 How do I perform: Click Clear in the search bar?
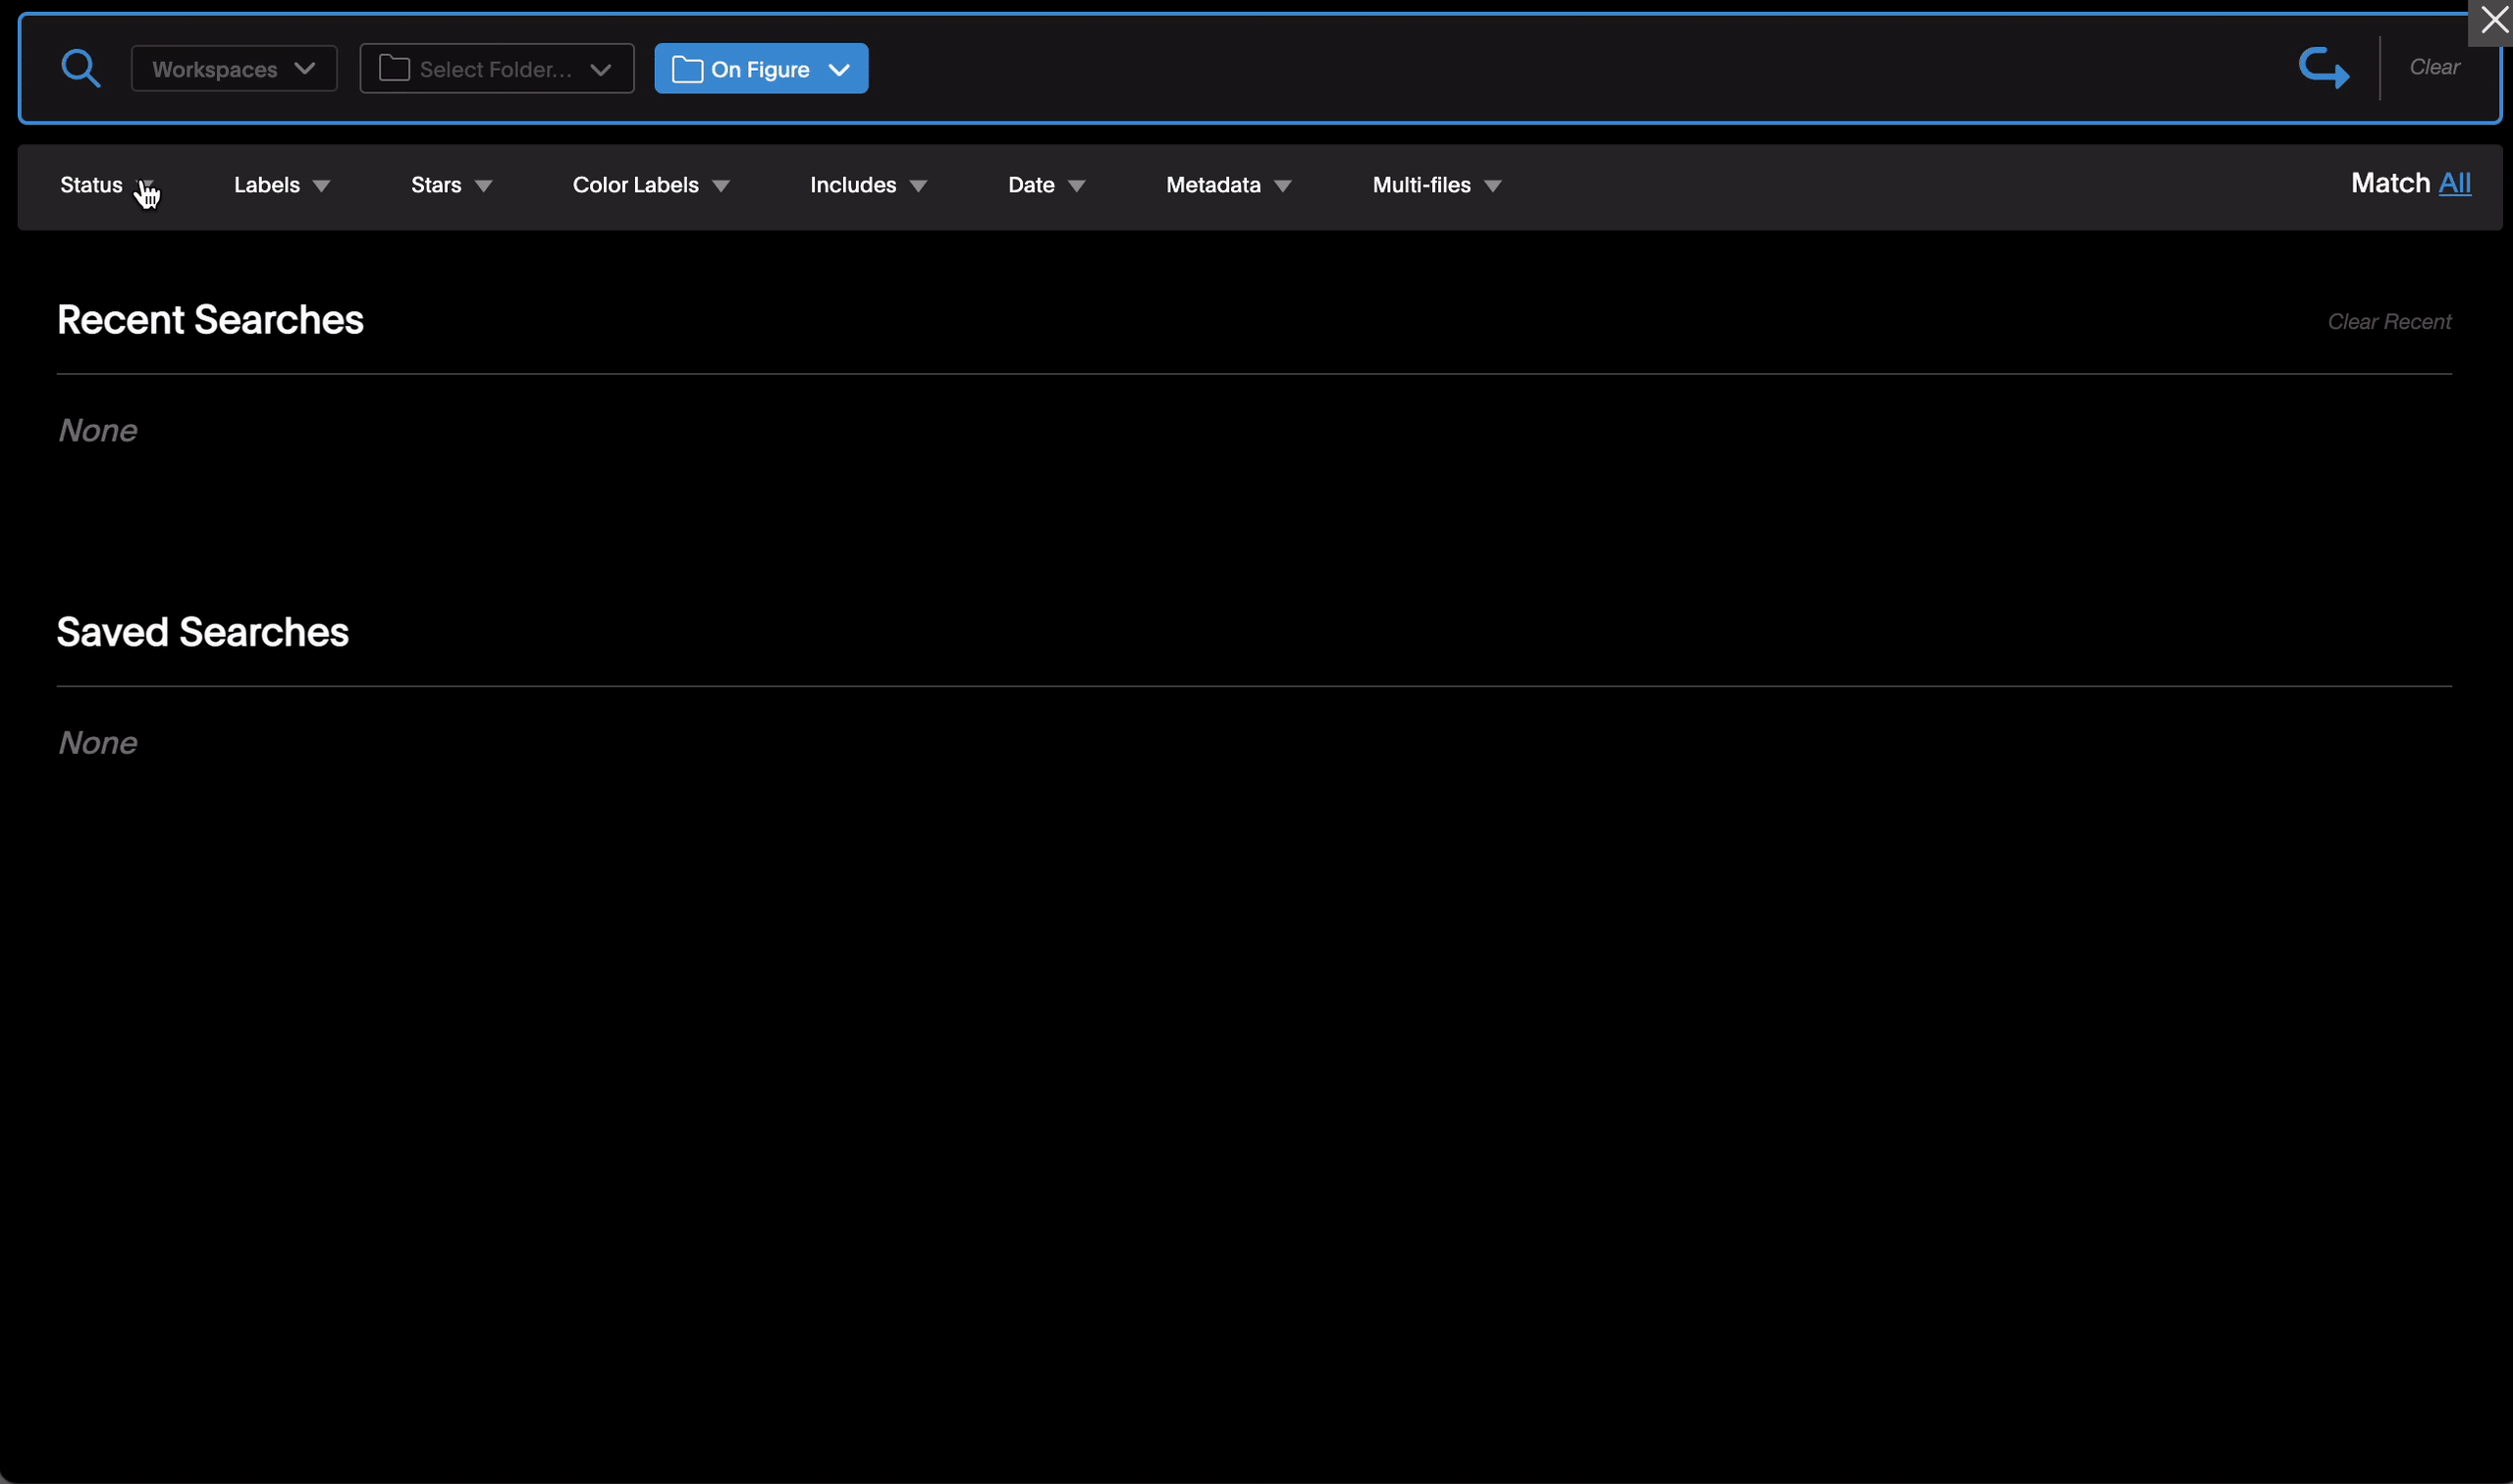2434,67
